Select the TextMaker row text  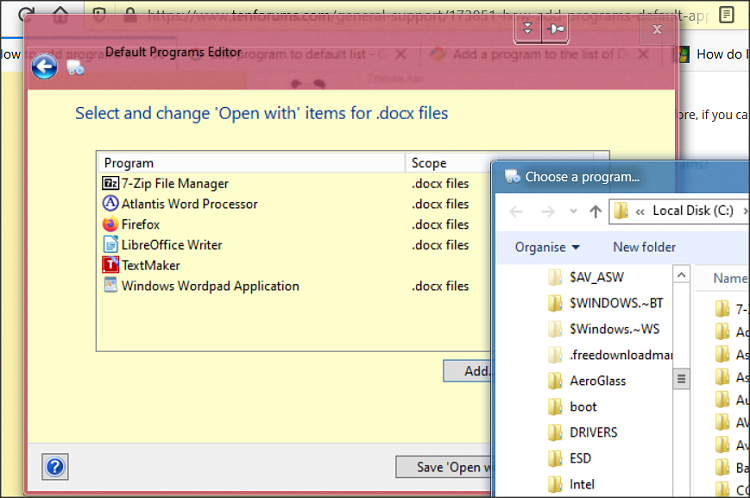[x=151, y=266]
